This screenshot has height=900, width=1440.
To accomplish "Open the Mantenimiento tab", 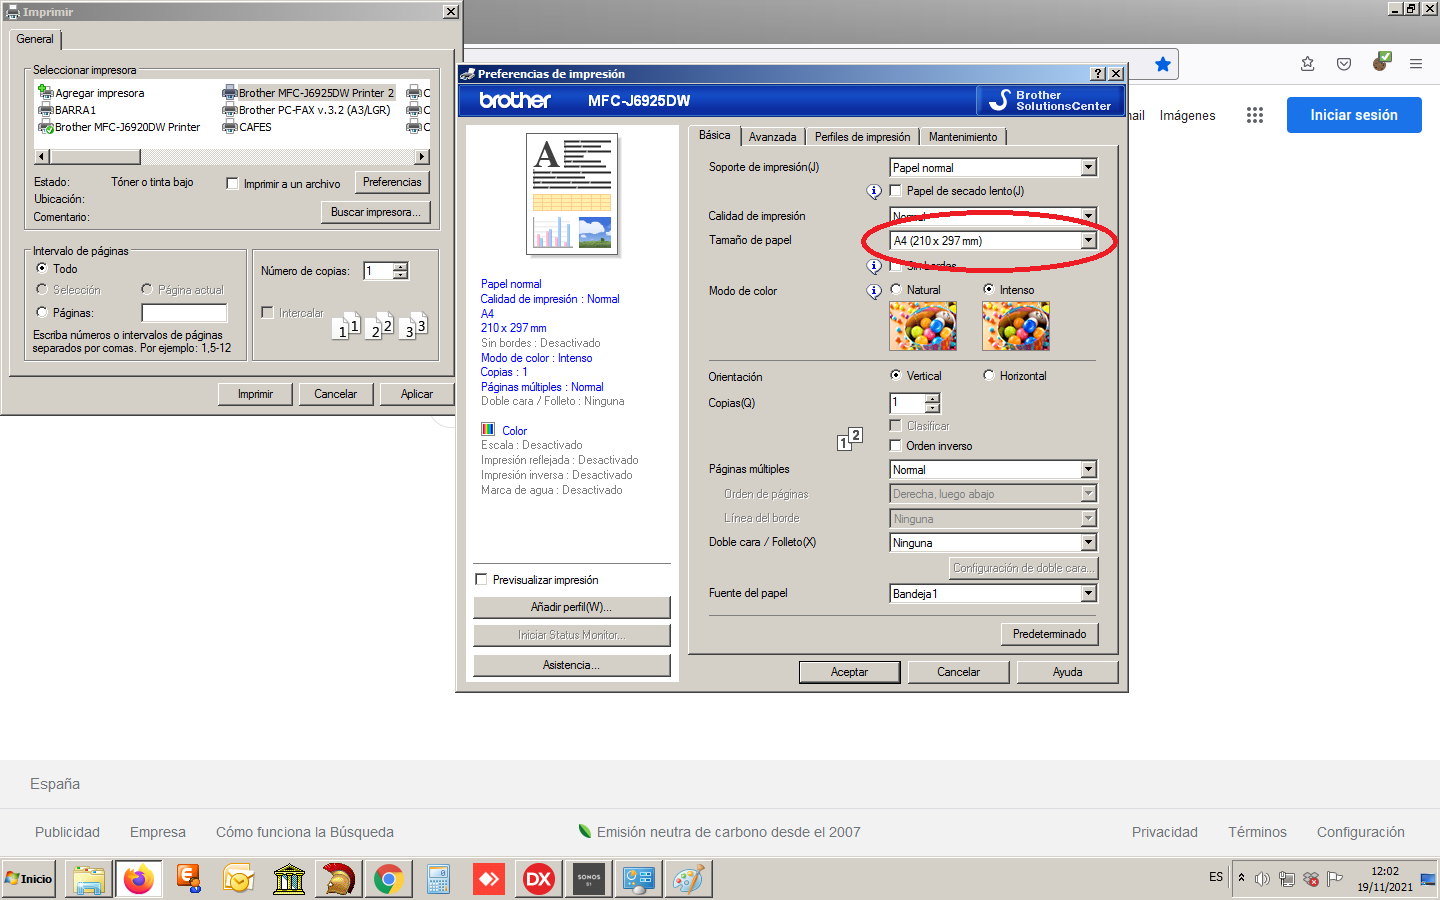I will [963, 137].
